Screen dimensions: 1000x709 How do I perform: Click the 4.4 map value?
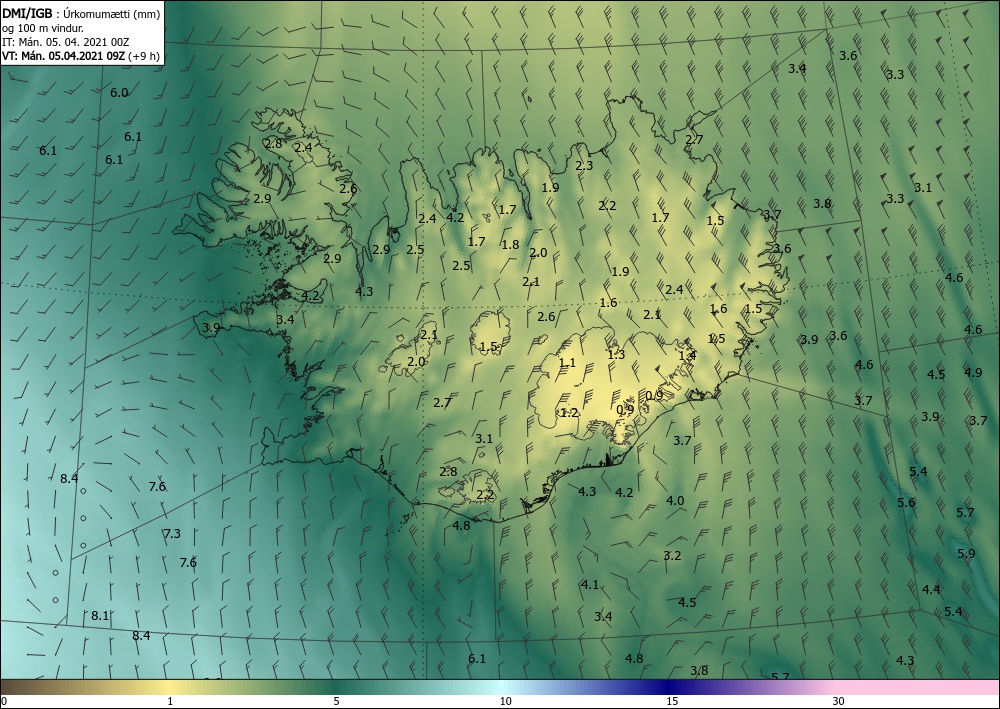tap(931, 590)
